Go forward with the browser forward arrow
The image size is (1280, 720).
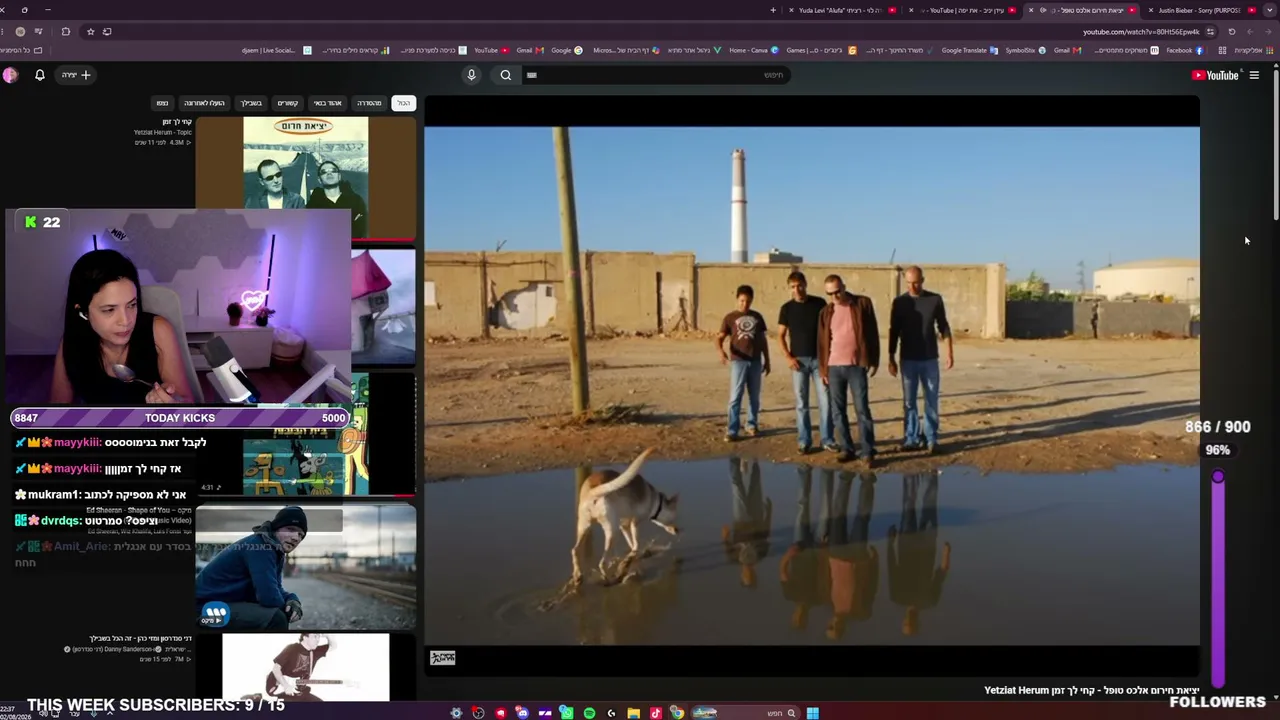1250,32
